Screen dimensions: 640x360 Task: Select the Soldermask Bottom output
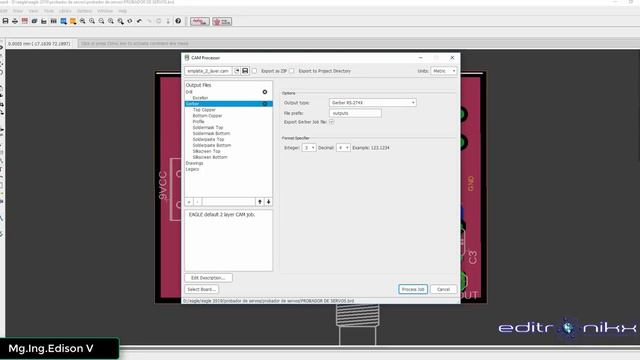tap(211, 133)
